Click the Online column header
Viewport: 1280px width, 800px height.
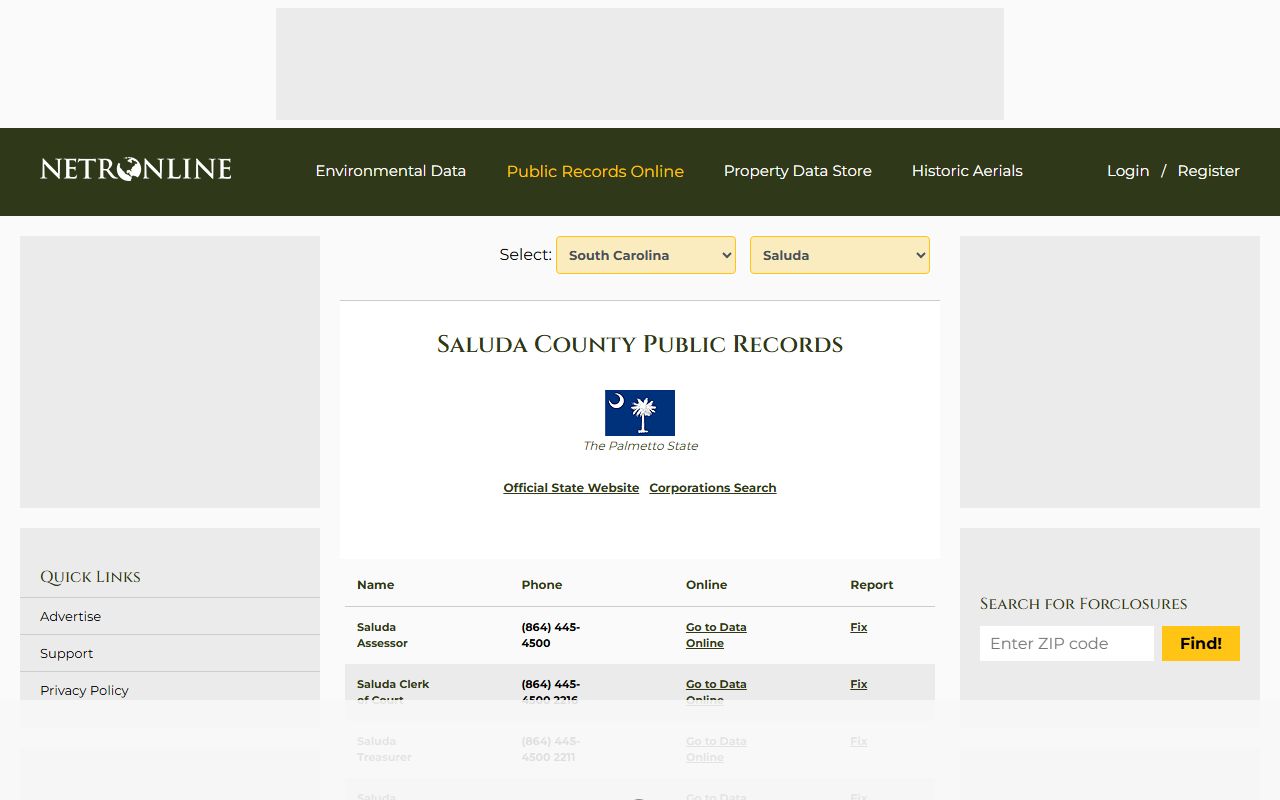coord(706,585)
